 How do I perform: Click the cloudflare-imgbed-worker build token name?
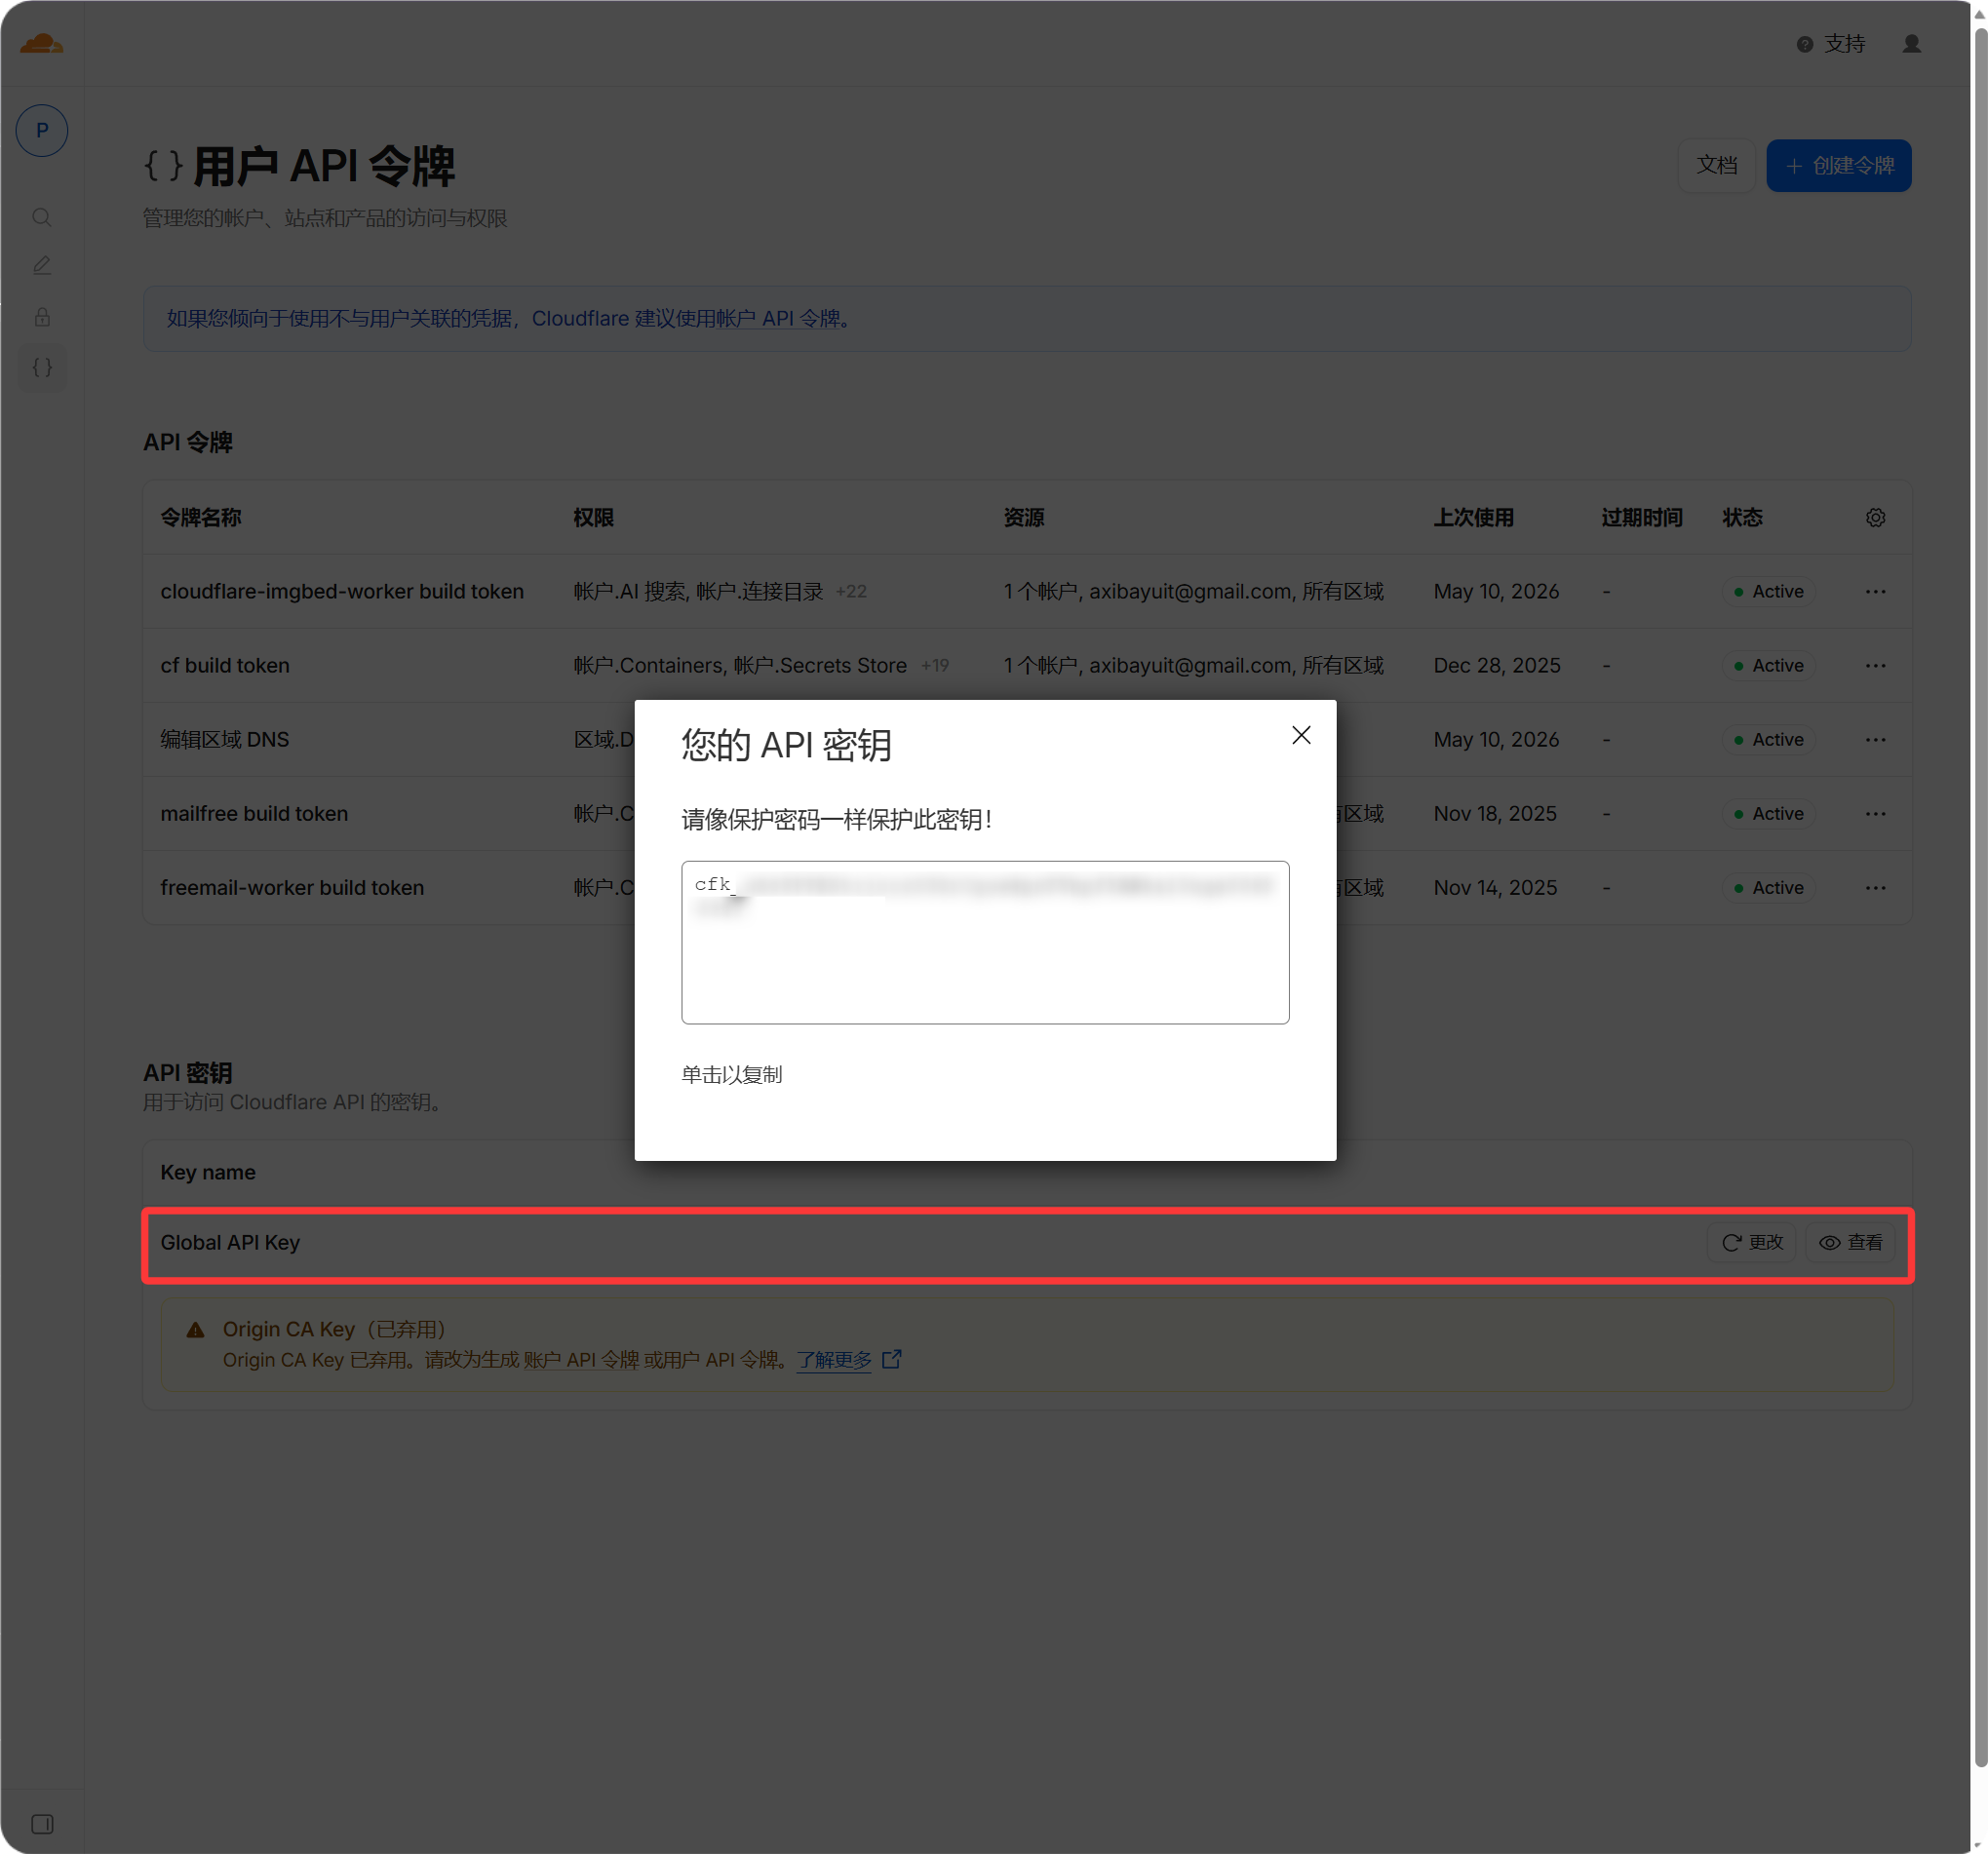point(342,591)
